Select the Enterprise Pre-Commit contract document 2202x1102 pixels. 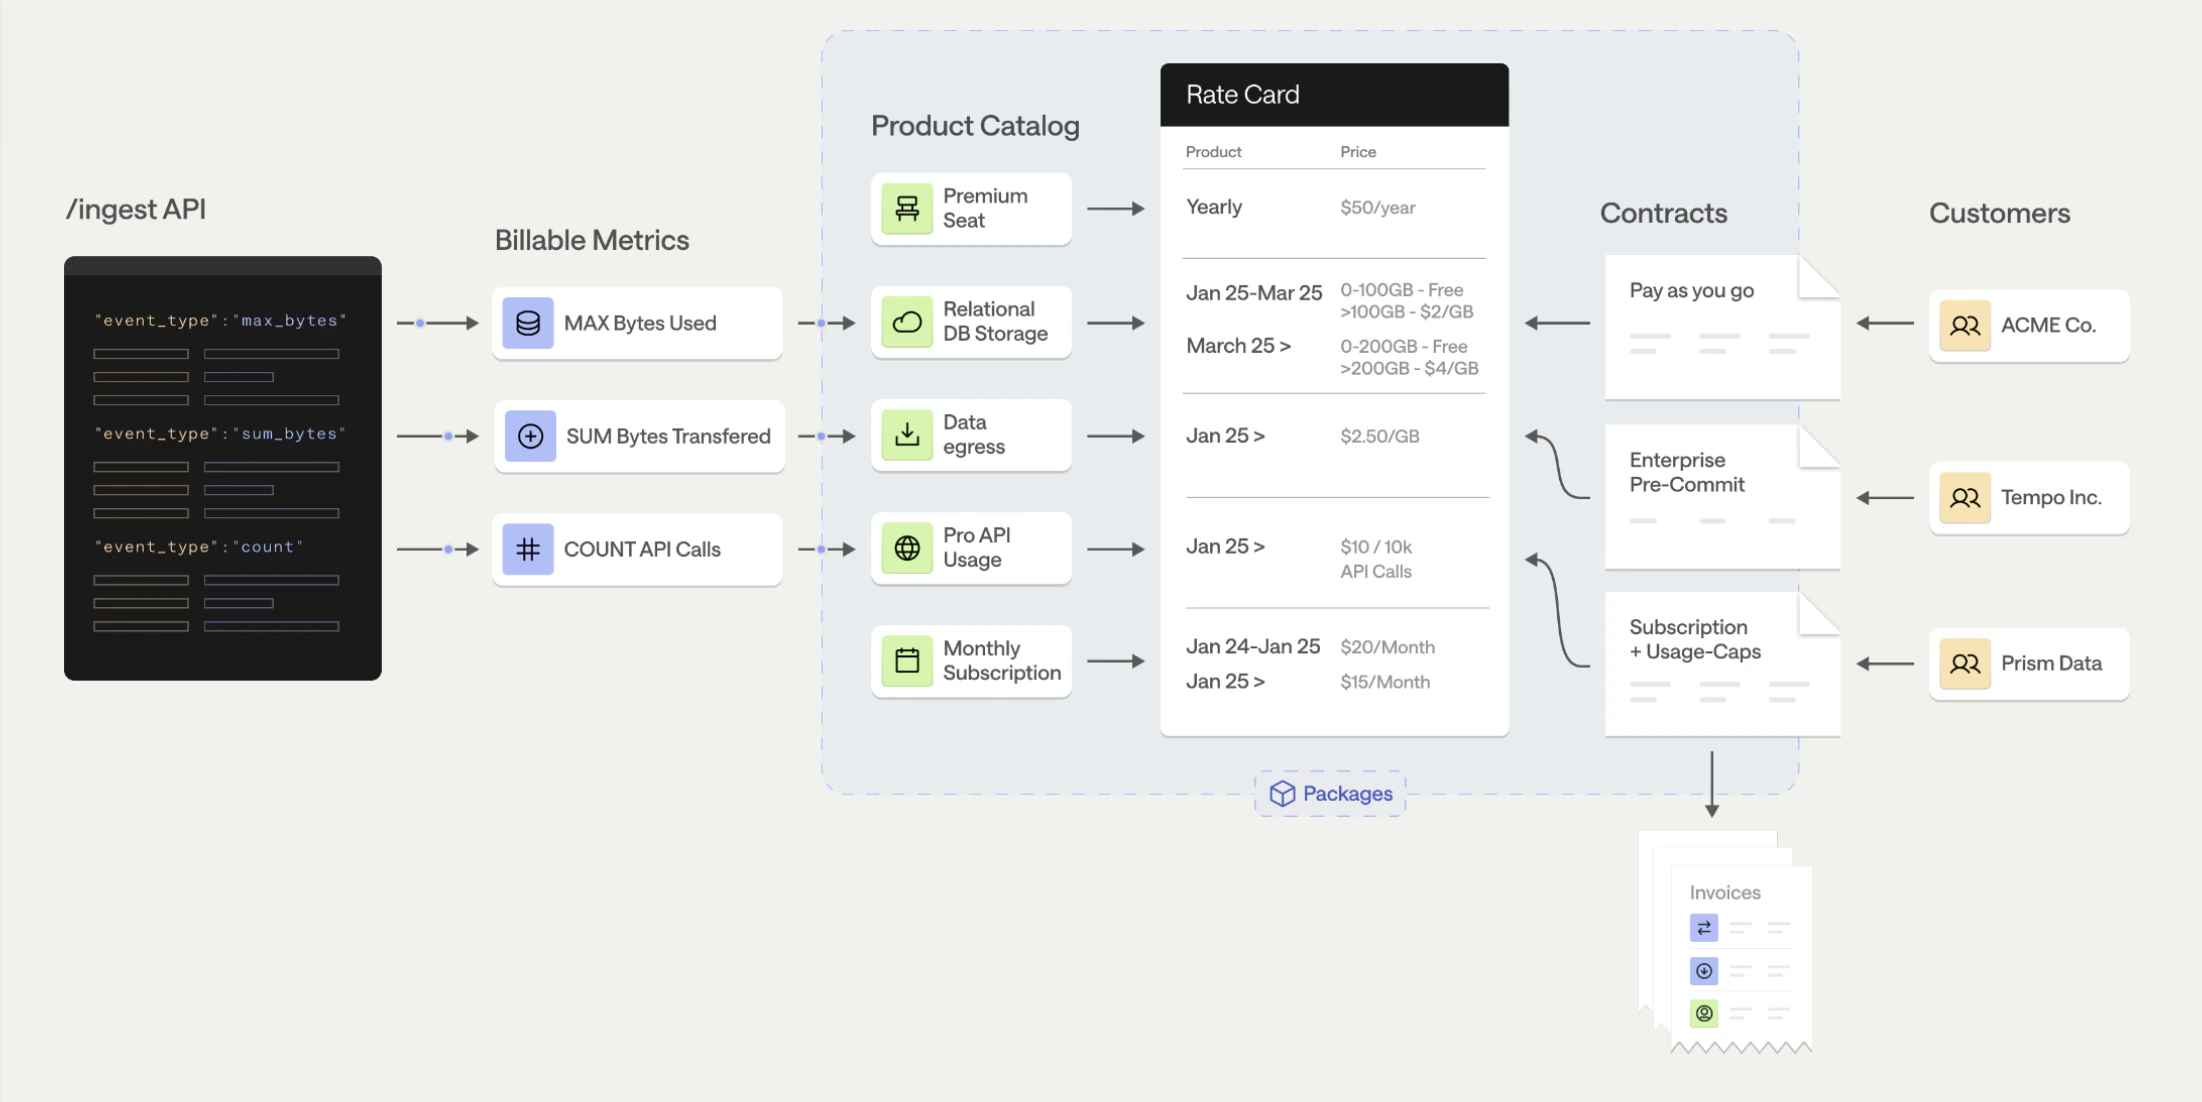[x=1720, y=497]
